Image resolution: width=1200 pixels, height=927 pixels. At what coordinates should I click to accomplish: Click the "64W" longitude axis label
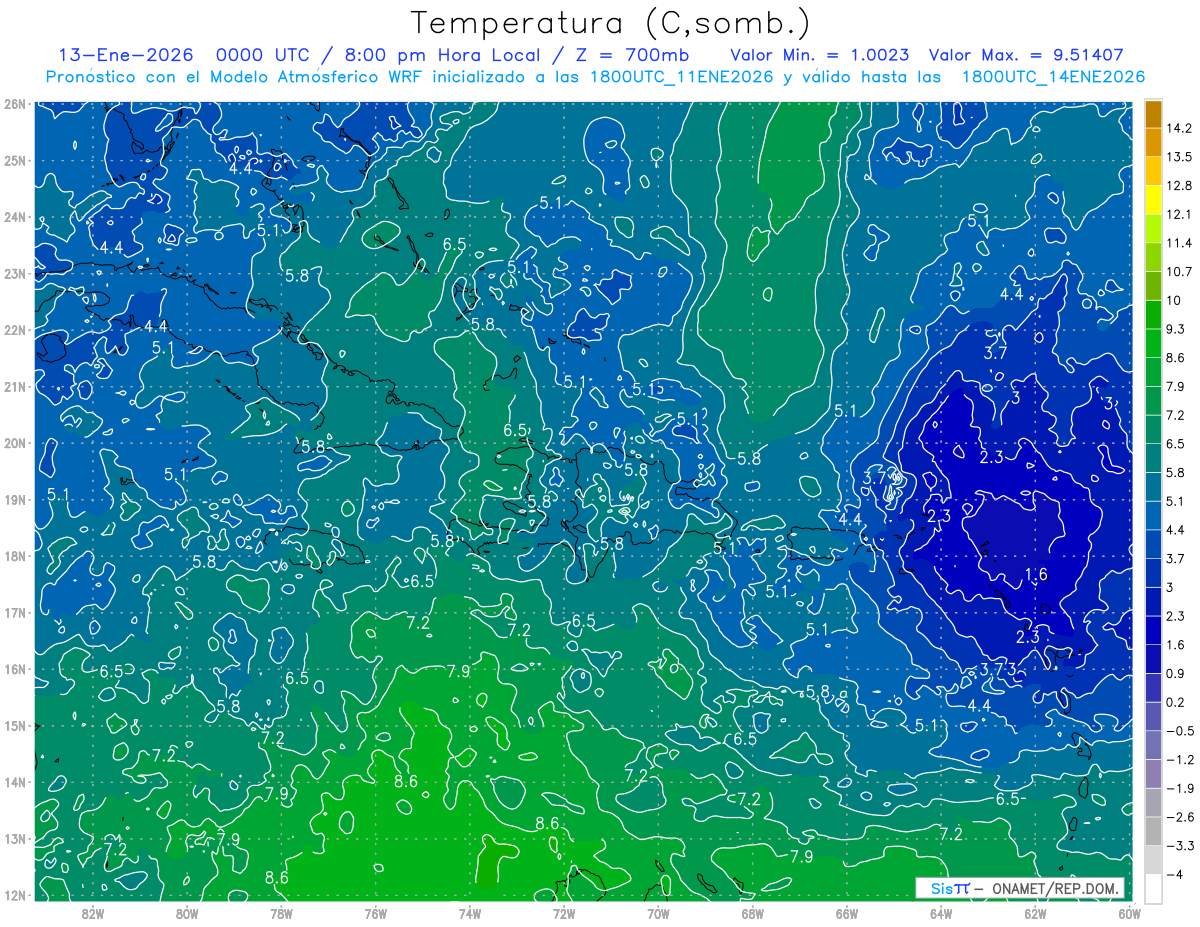point(941,913)
